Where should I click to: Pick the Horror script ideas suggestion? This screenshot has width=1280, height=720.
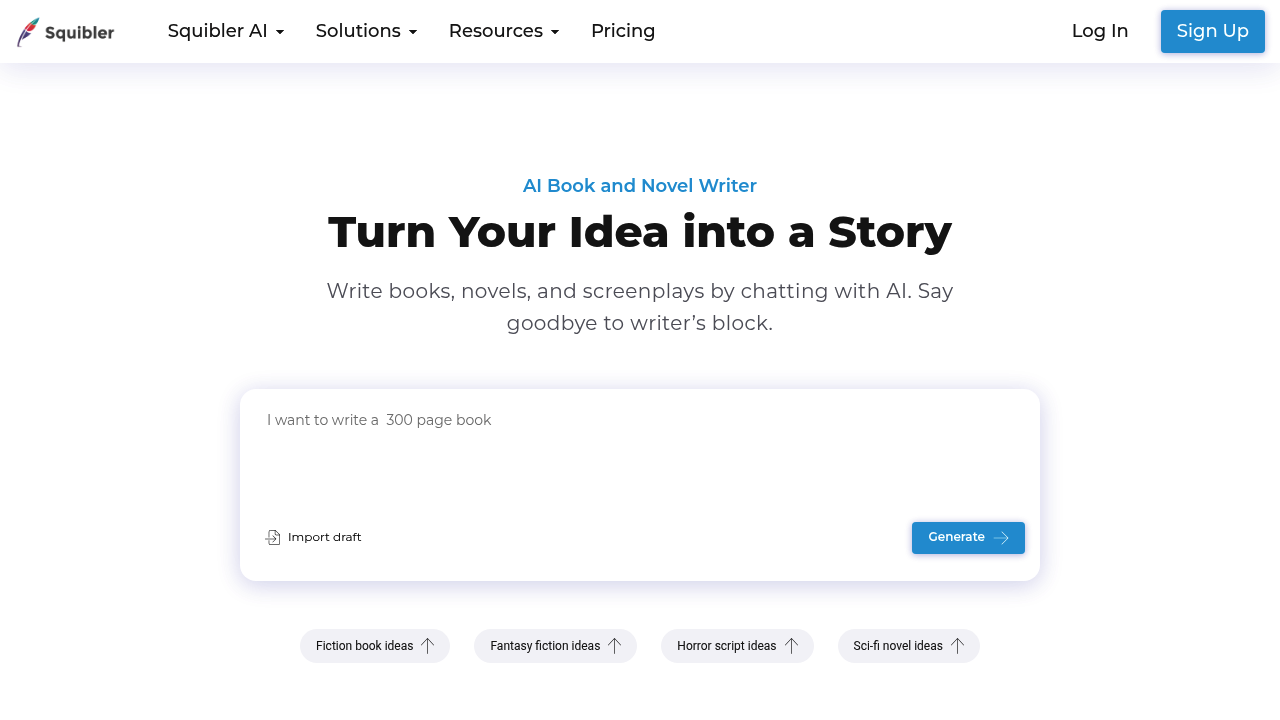726,646
